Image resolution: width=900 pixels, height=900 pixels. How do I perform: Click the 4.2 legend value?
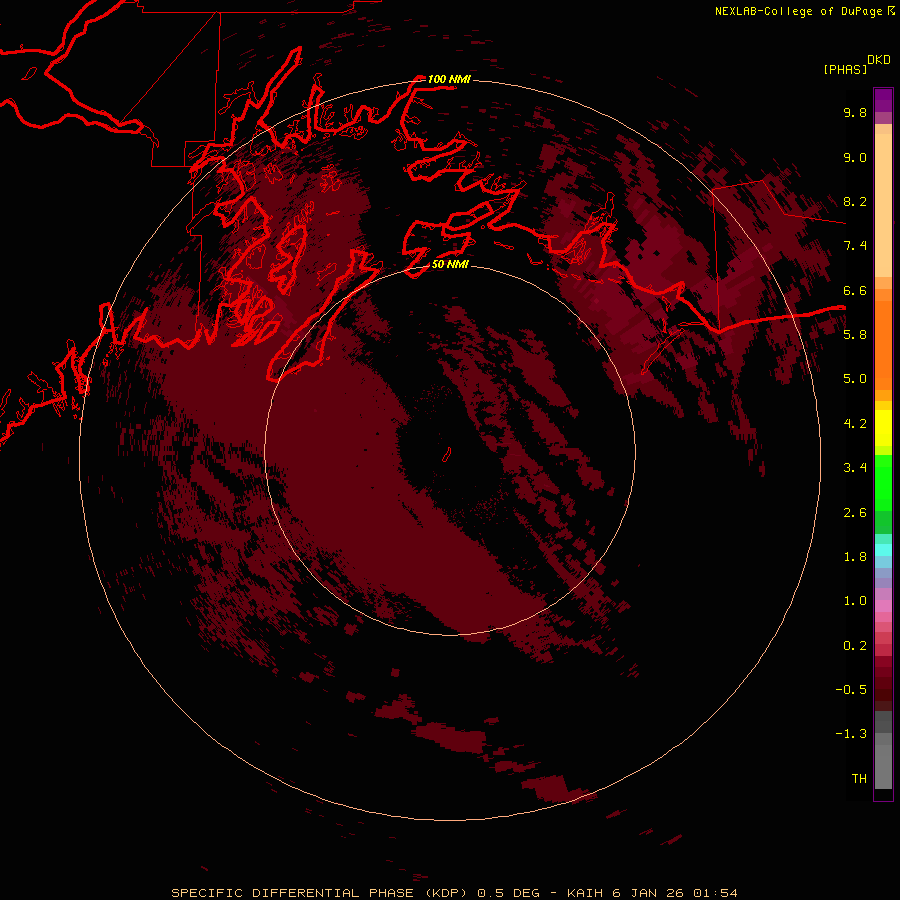pos(855,424)
